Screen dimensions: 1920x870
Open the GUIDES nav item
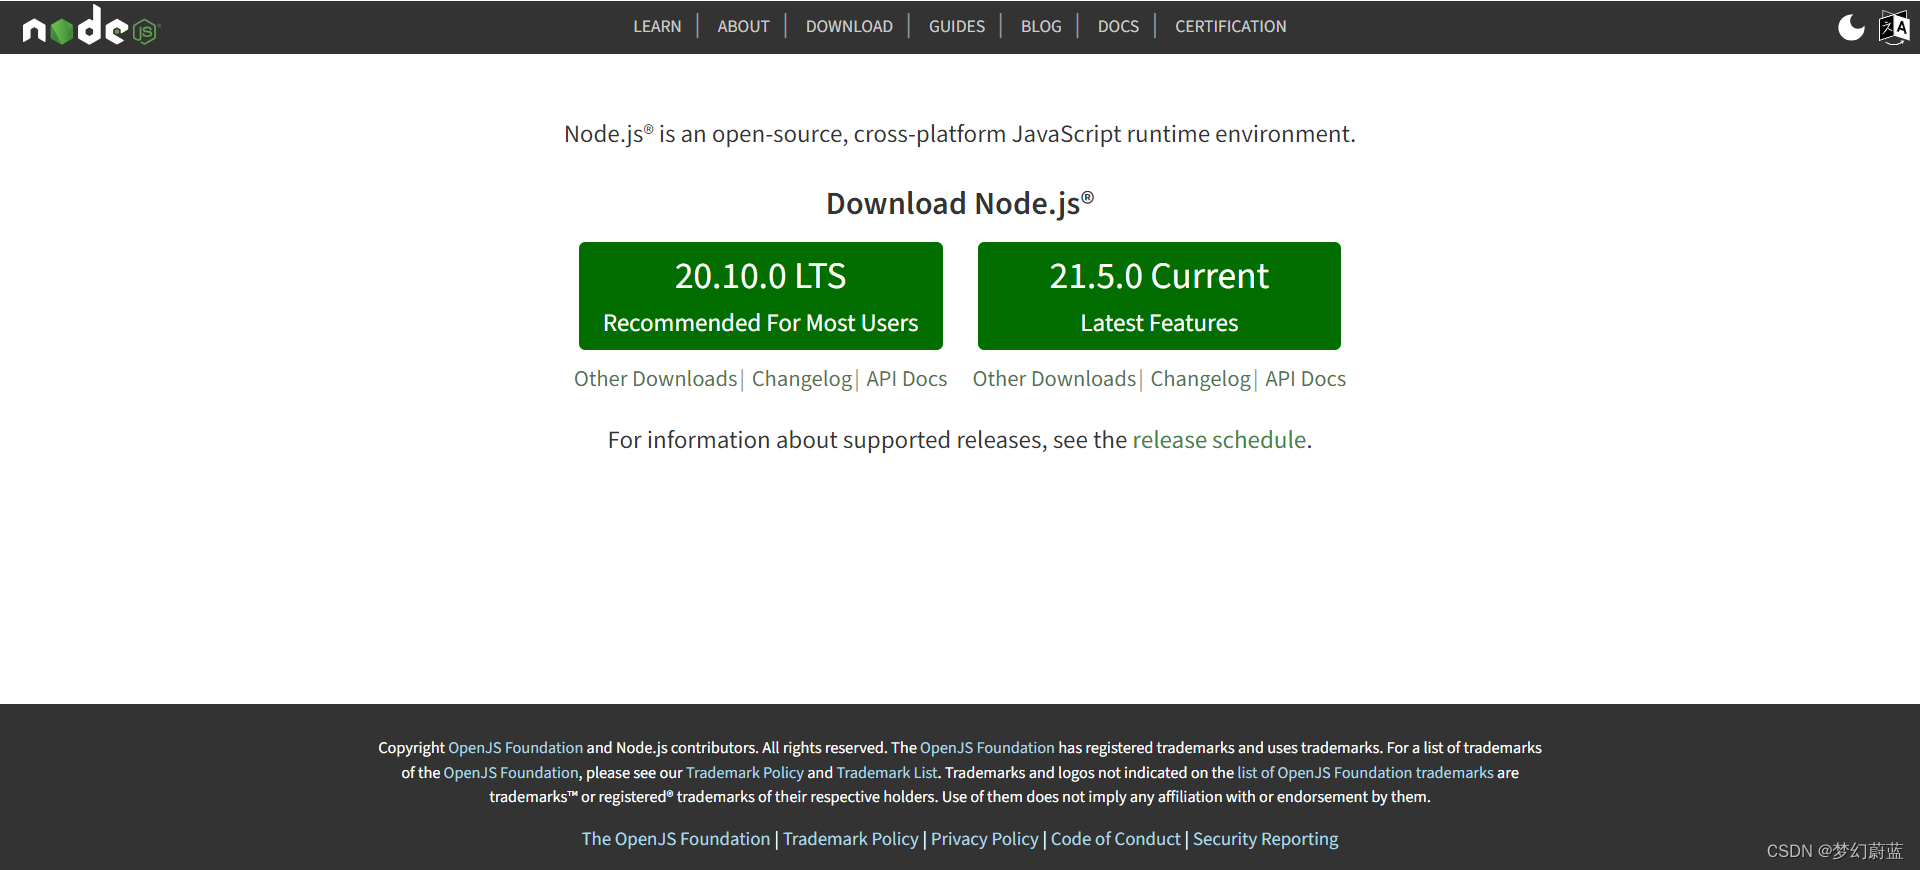click(x=957, y=27)
